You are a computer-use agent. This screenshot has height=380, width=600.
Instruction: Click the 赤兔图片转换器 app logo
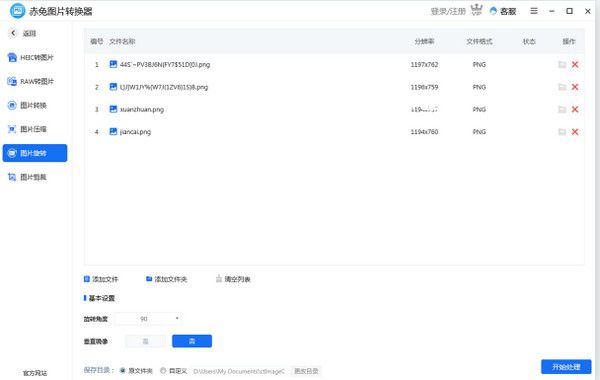(17, 11)
